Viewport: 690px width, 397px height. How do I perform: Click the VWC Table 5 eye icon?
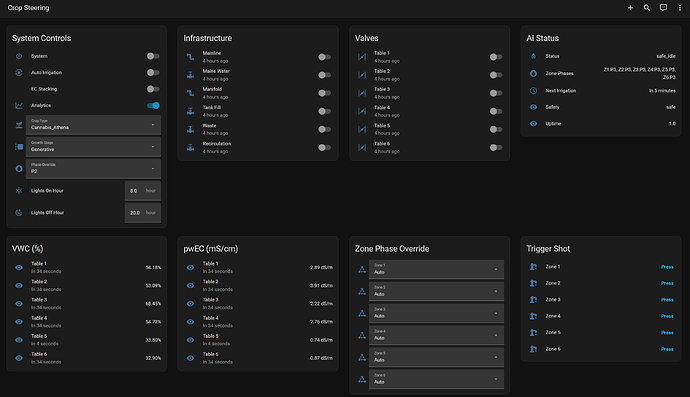coord(19,340)
